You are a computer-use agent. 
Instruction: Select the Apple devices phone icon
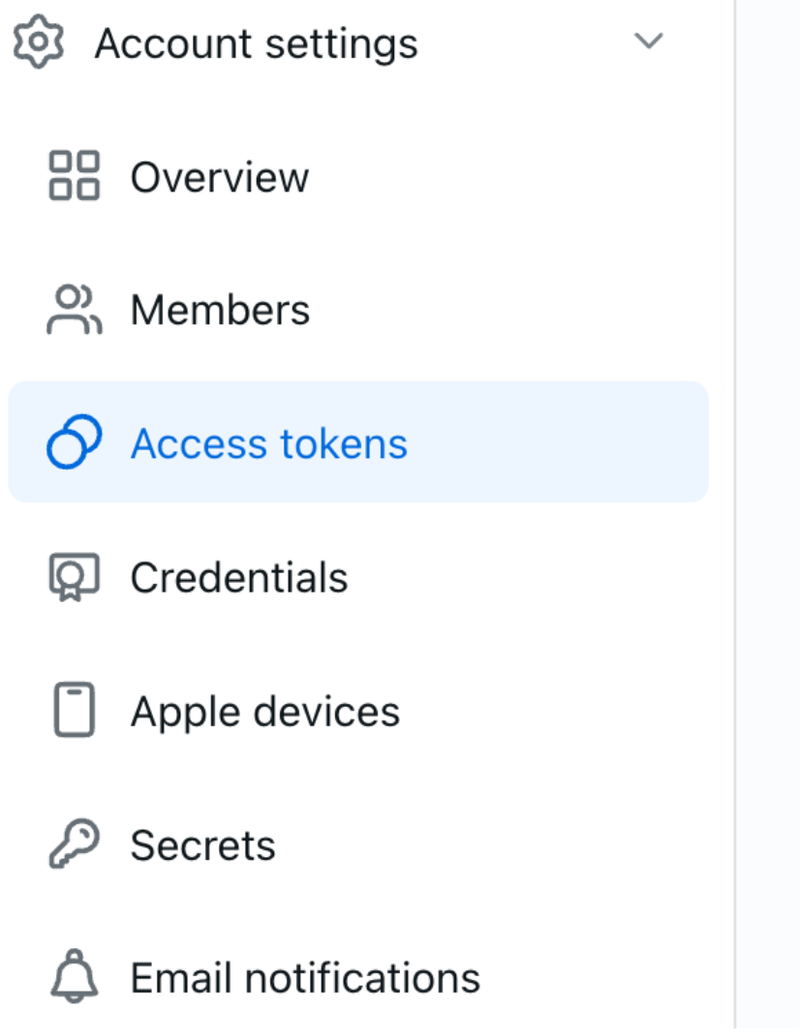(x=74, y=710)
